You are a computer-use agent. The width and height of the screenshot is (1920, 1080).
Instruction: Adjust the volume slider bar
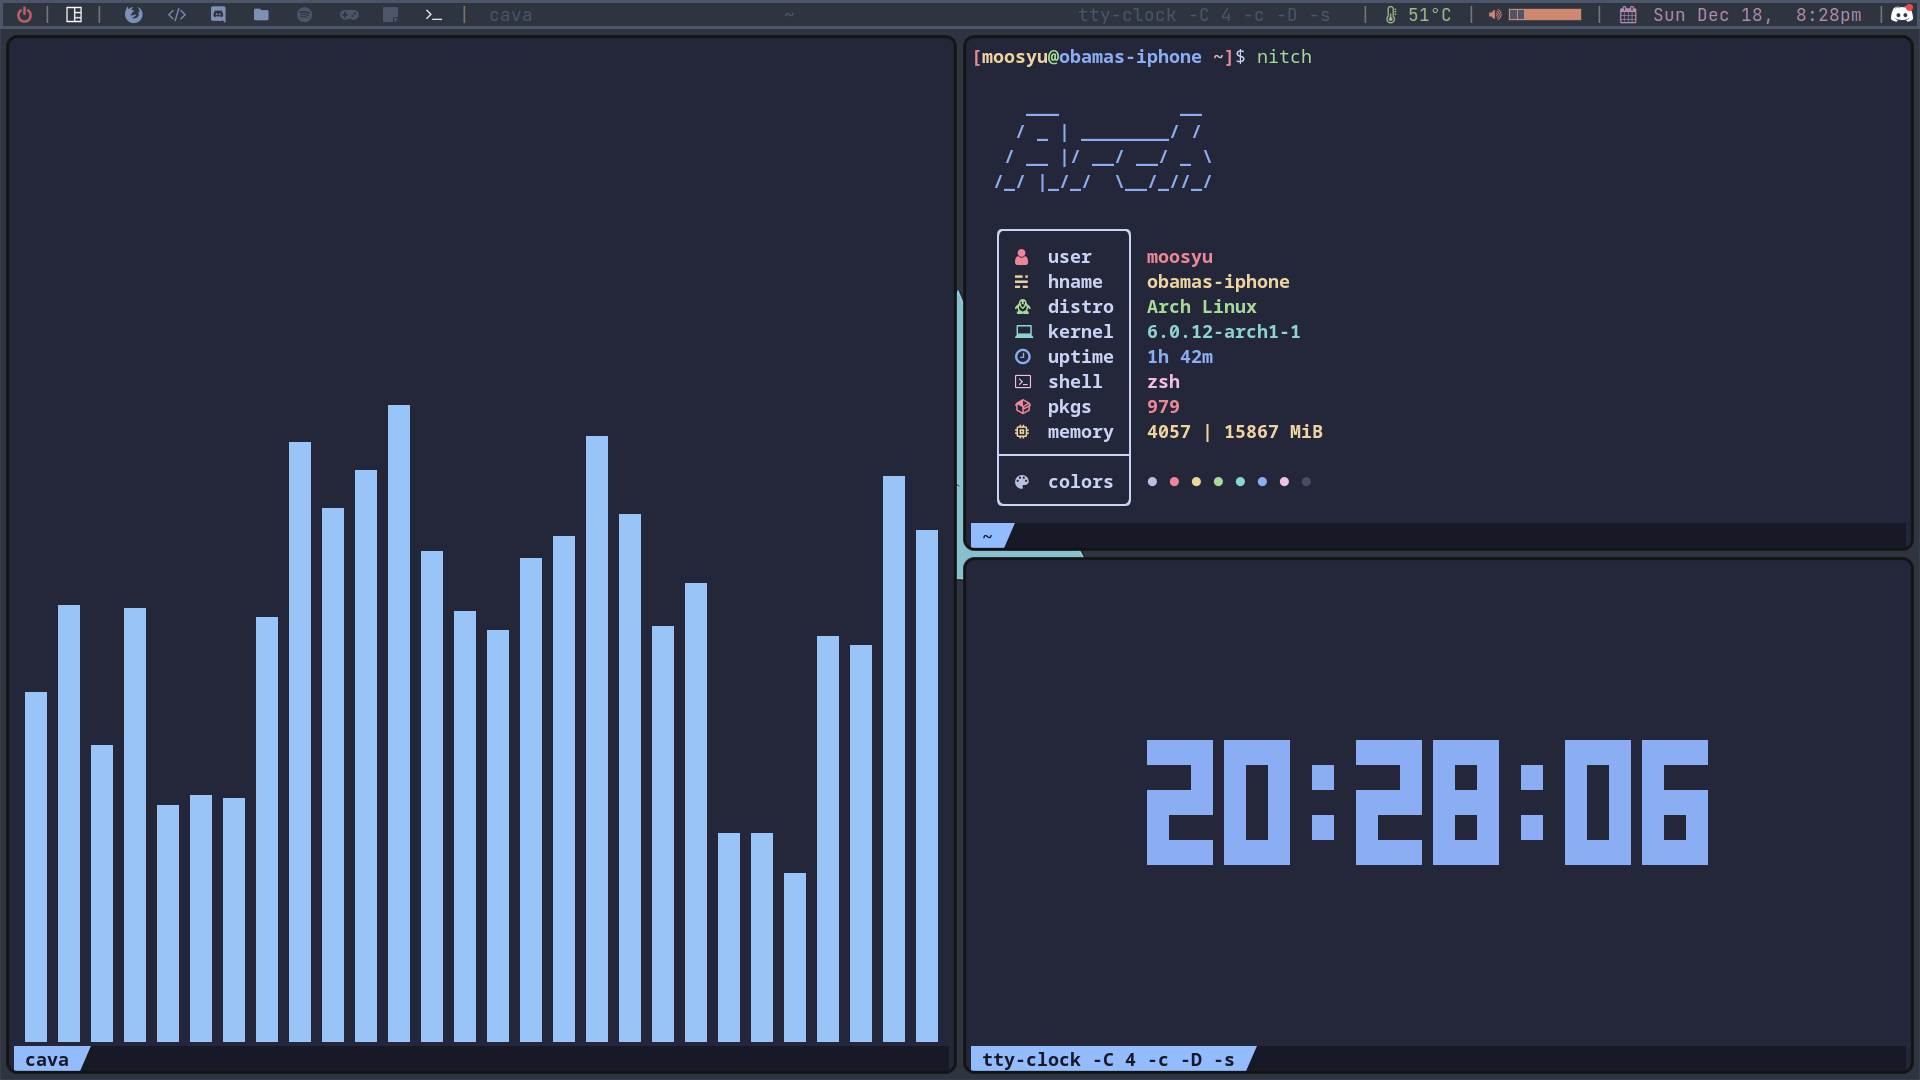point(1545,15)
